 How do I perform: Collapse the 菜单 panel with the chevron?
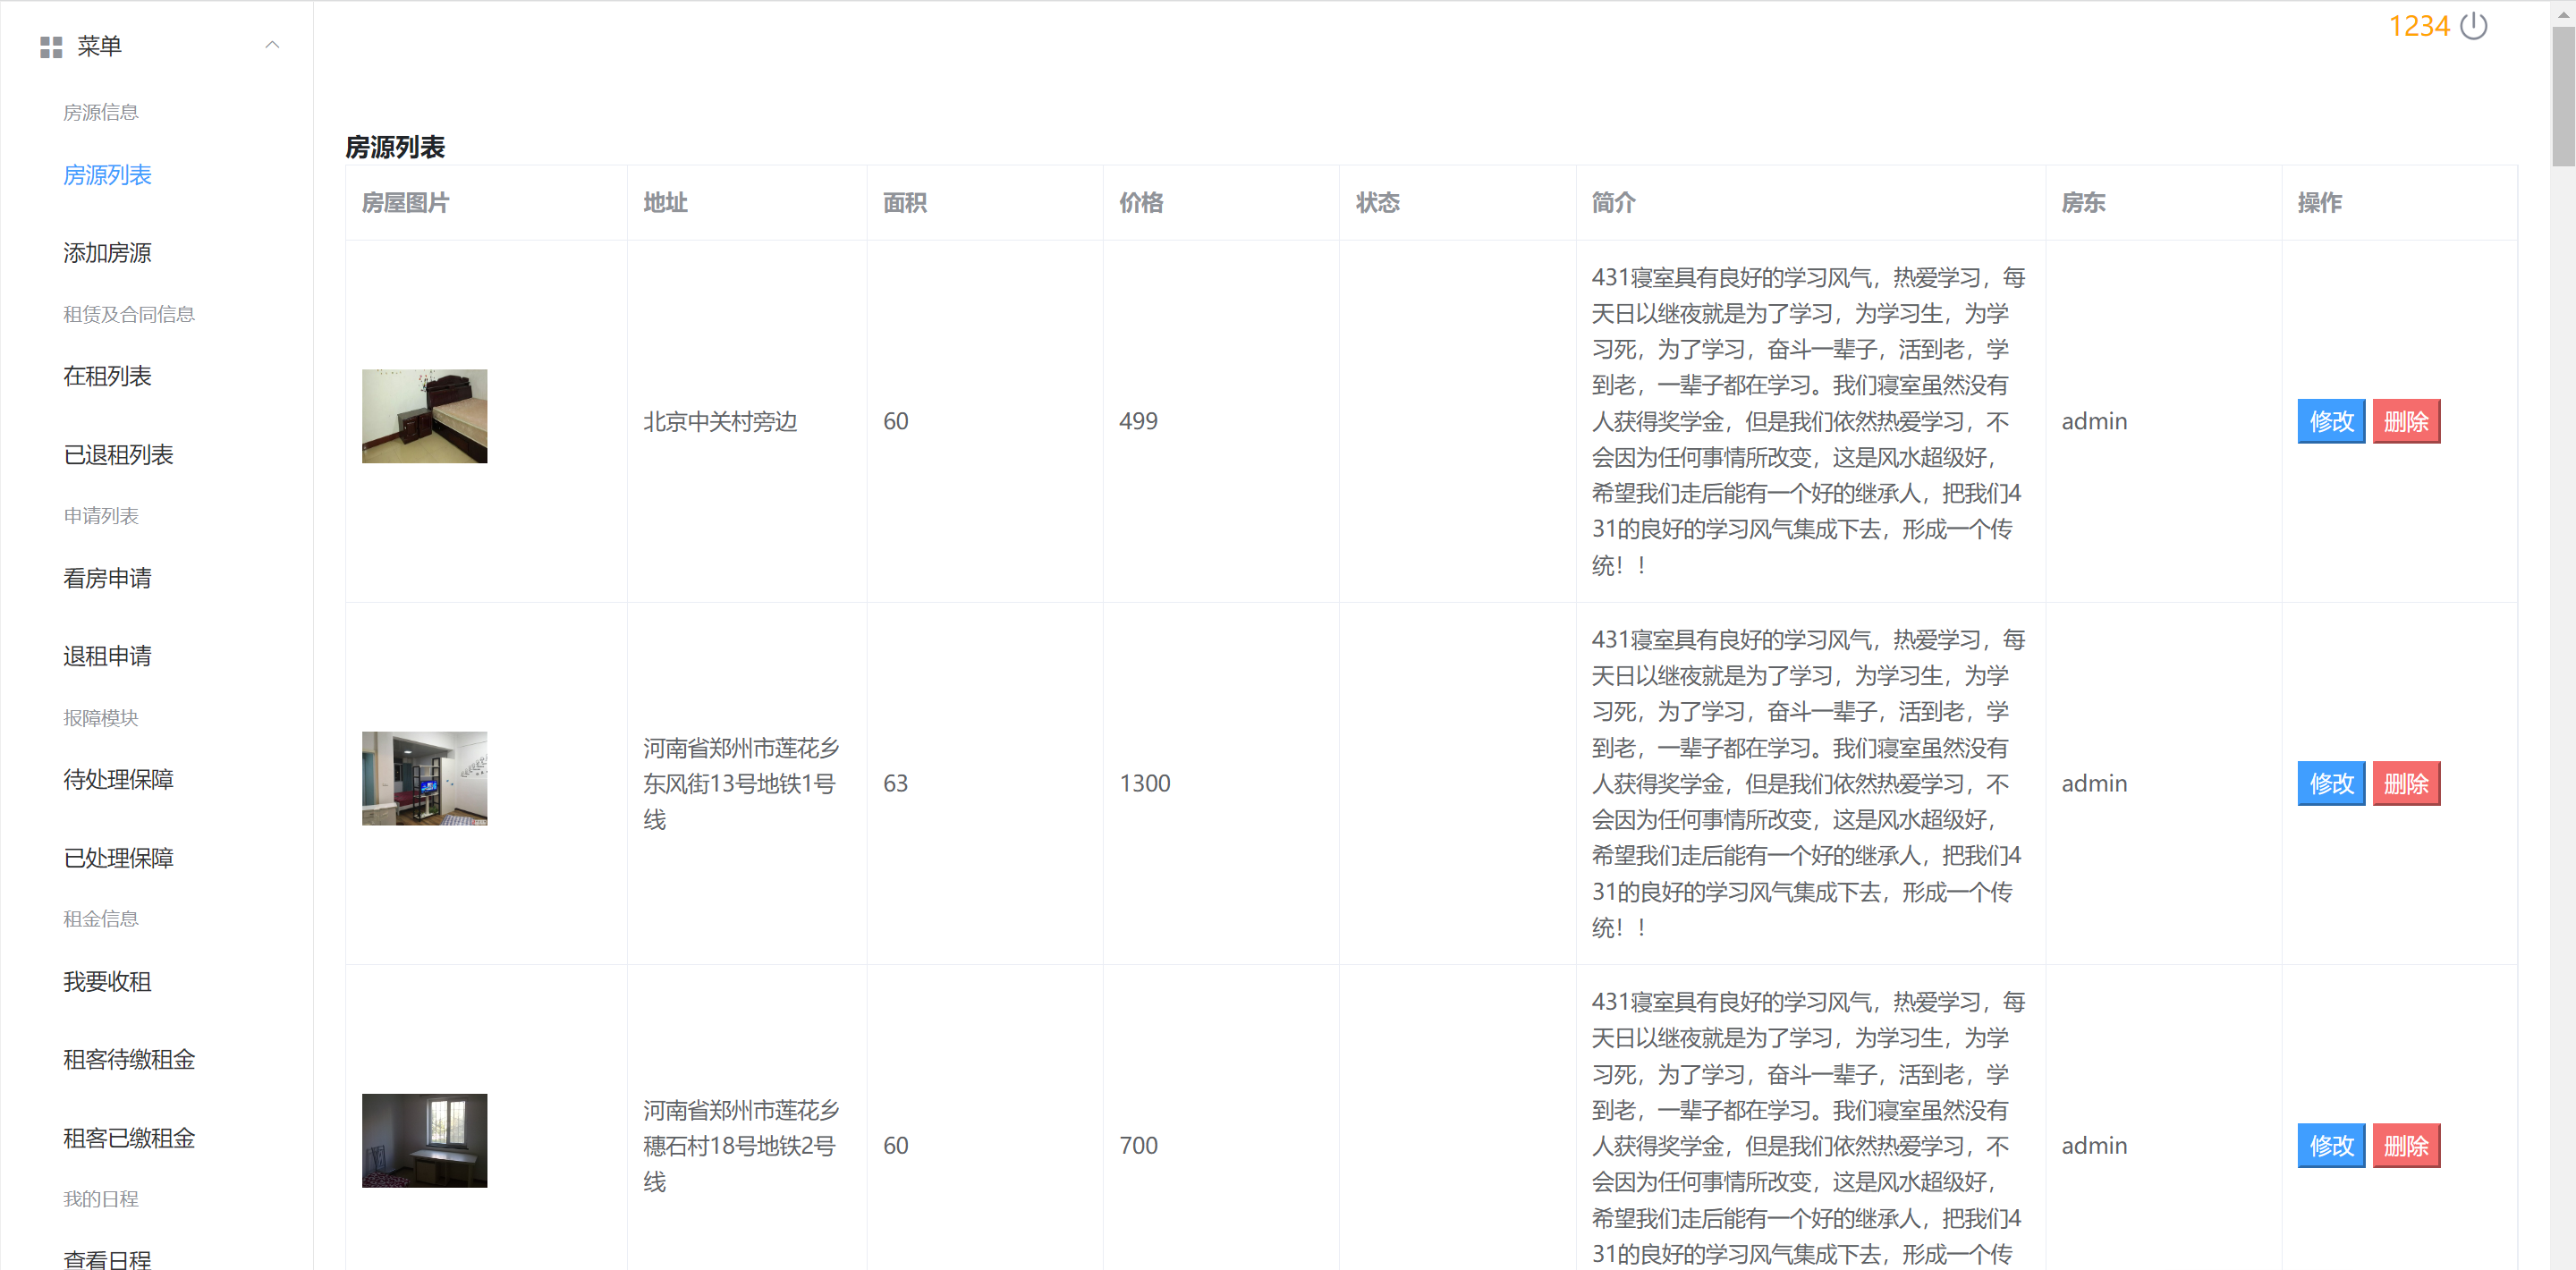[x=272, y=45]
